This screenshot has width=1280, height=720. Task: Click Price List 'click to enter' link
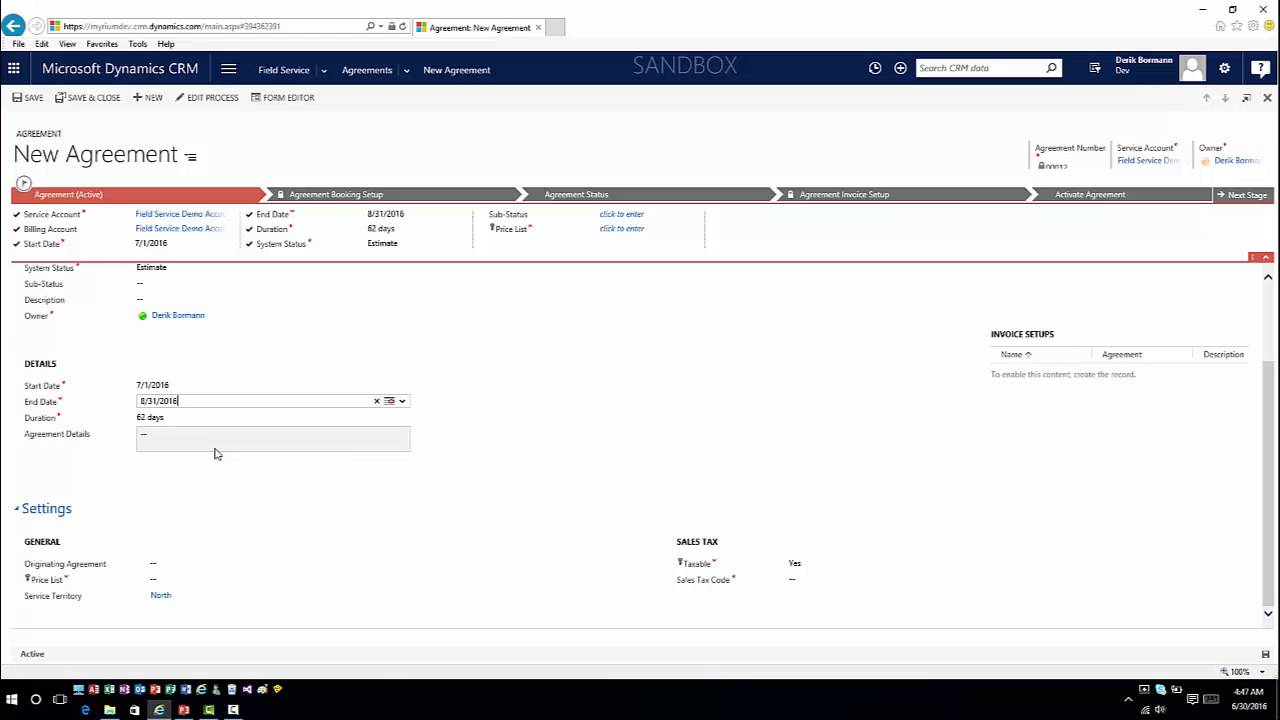coord(622,228)
